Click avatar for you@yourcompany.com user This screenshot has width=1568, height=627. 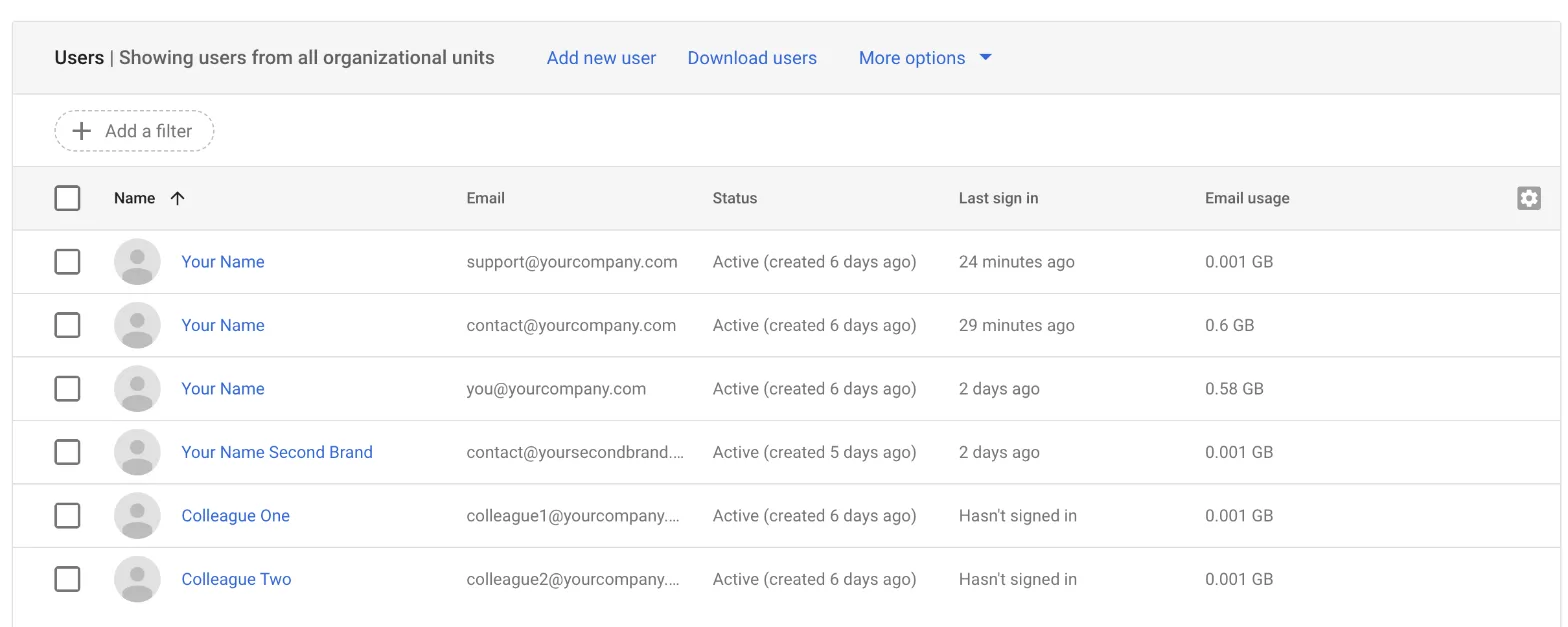pos(137,389)
